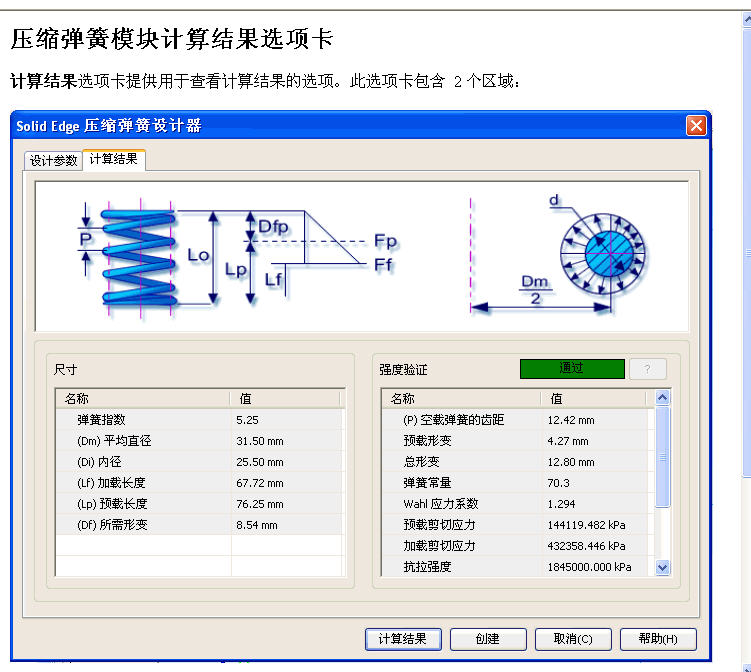751x672 pixels.
Task: Select the (Df) 所需形变 row
Action: click(199, 525)
